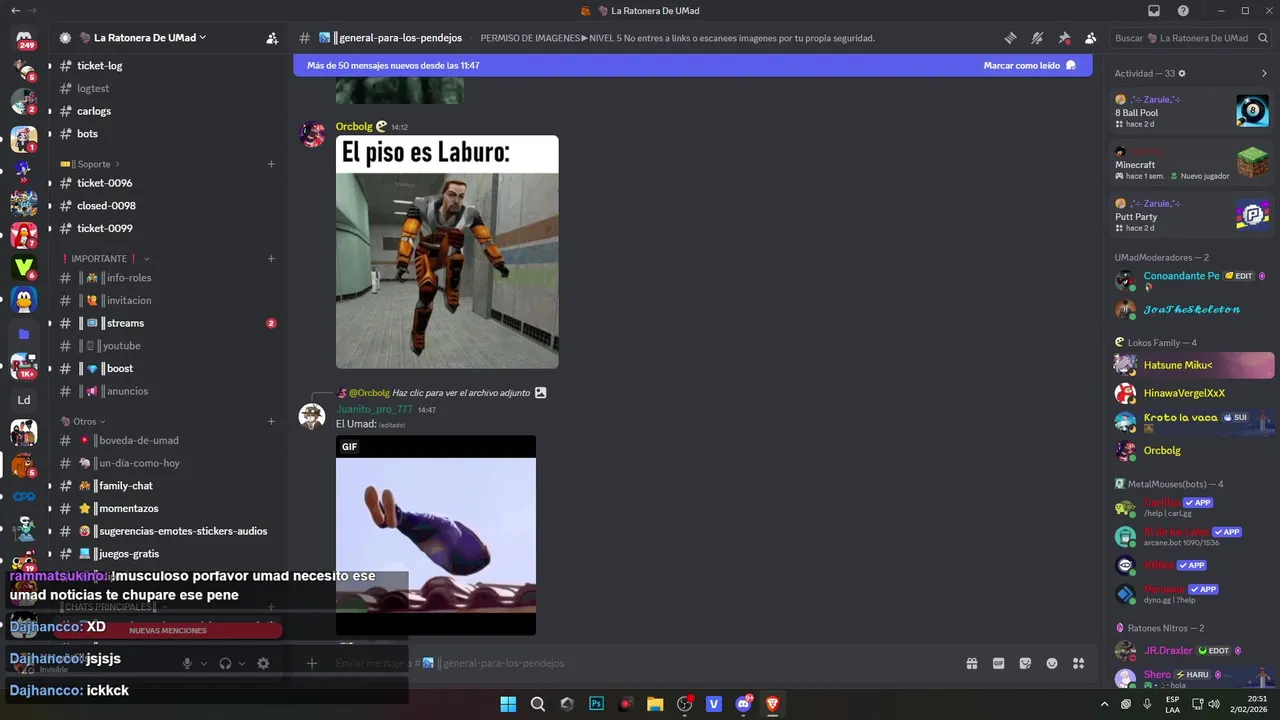This screenshot has height=720, width=1280.
Task: Open the Minecraft activity icon
Action: 1252,162
